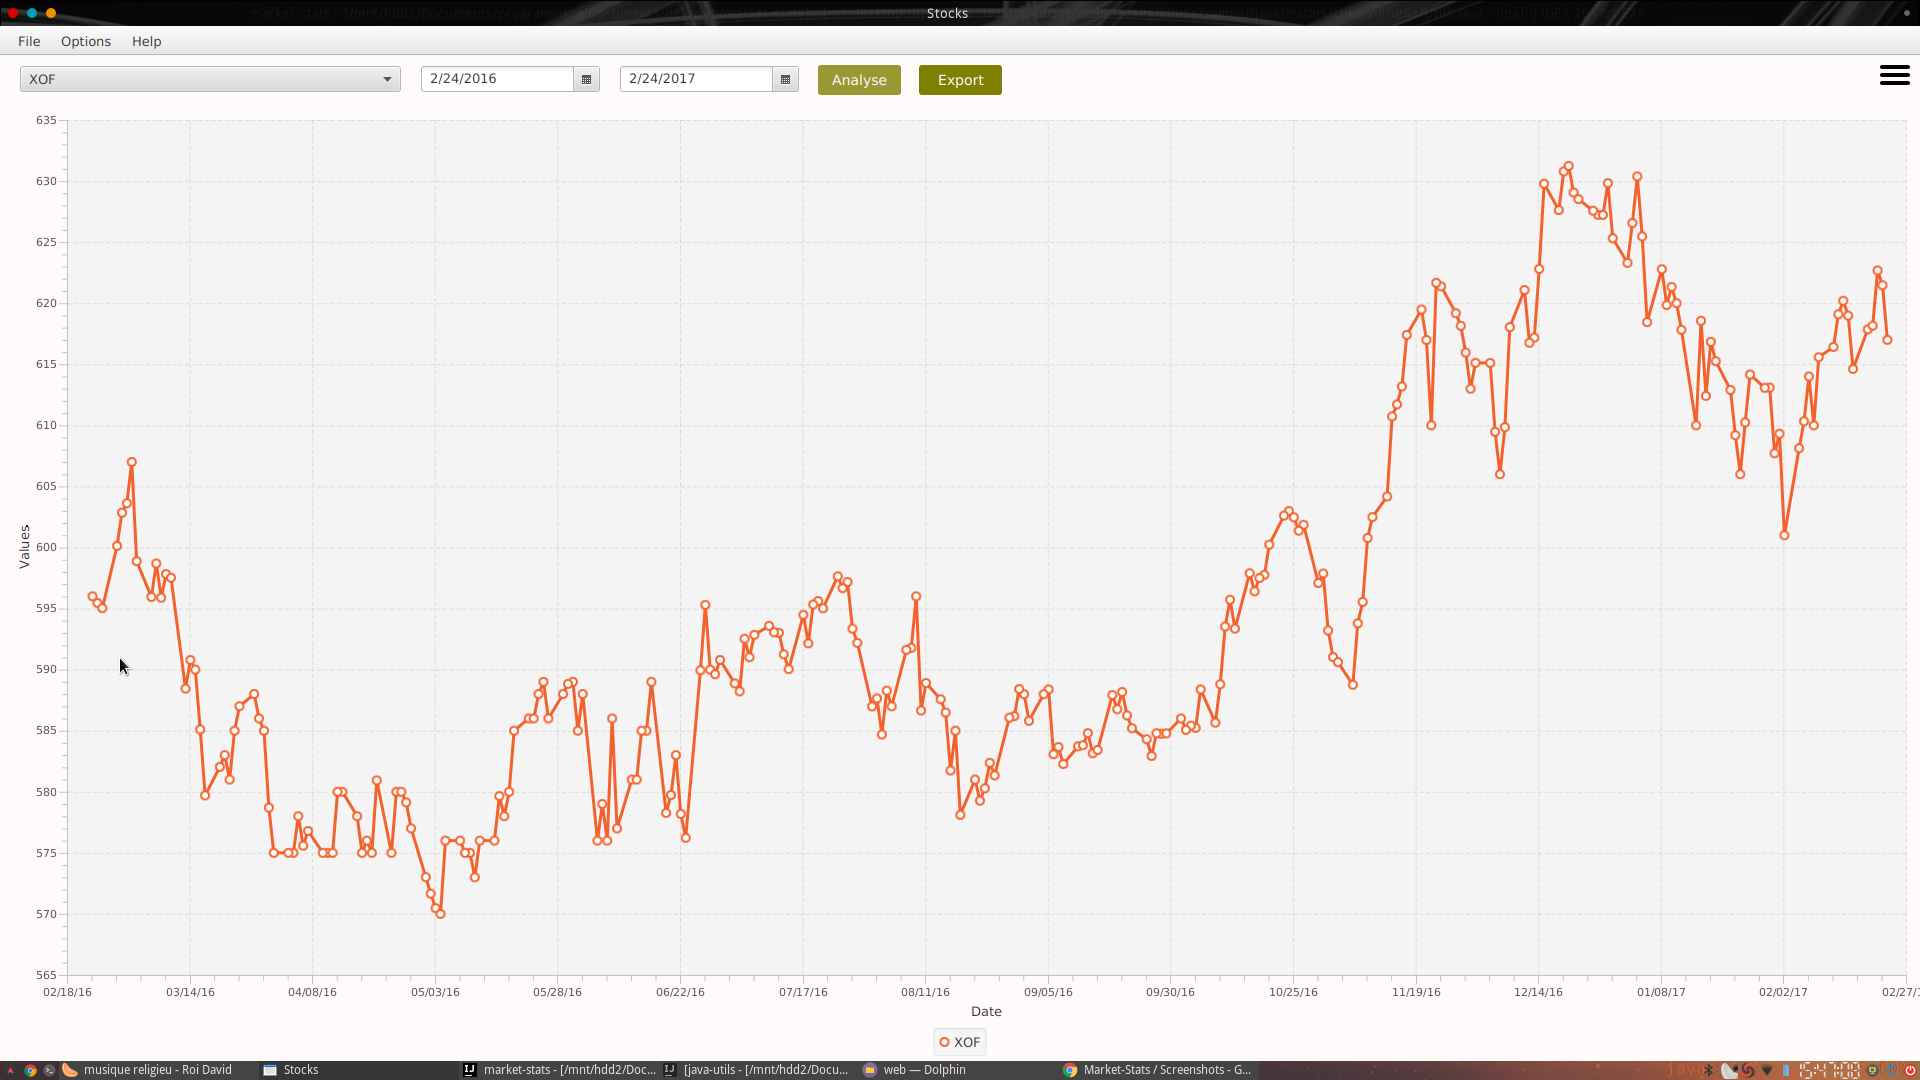
Task: Click the Bluetooth tray icon
Action: [x=1708, y=1070]
